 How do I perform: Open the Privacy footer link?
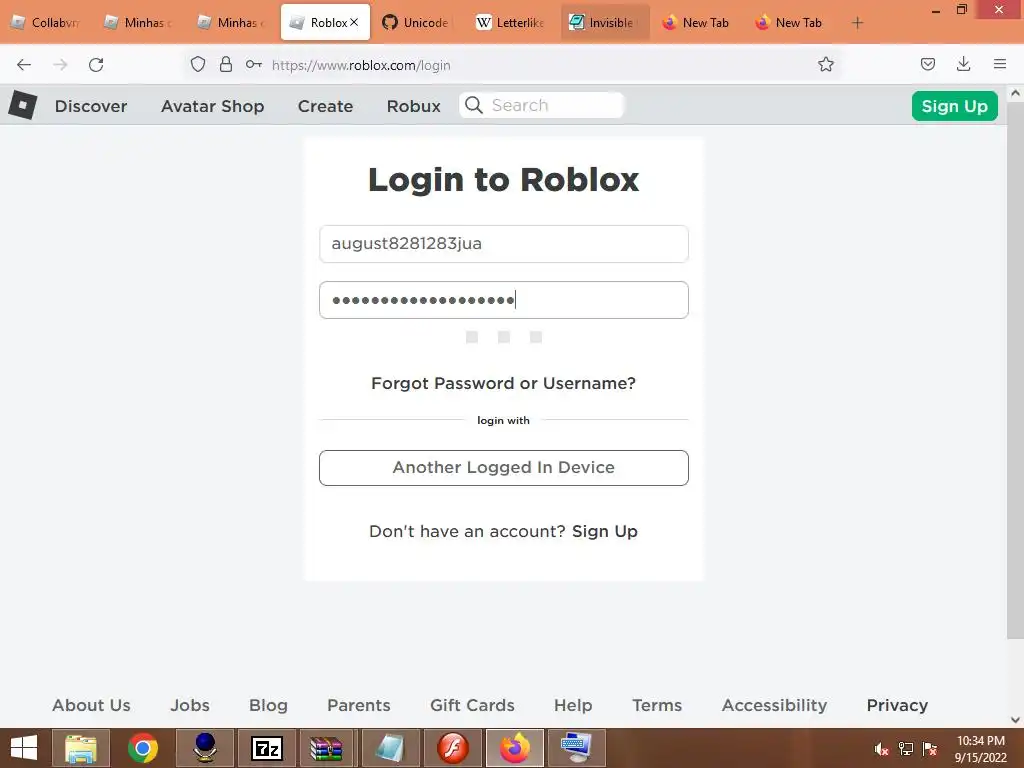tap(897, 705)
